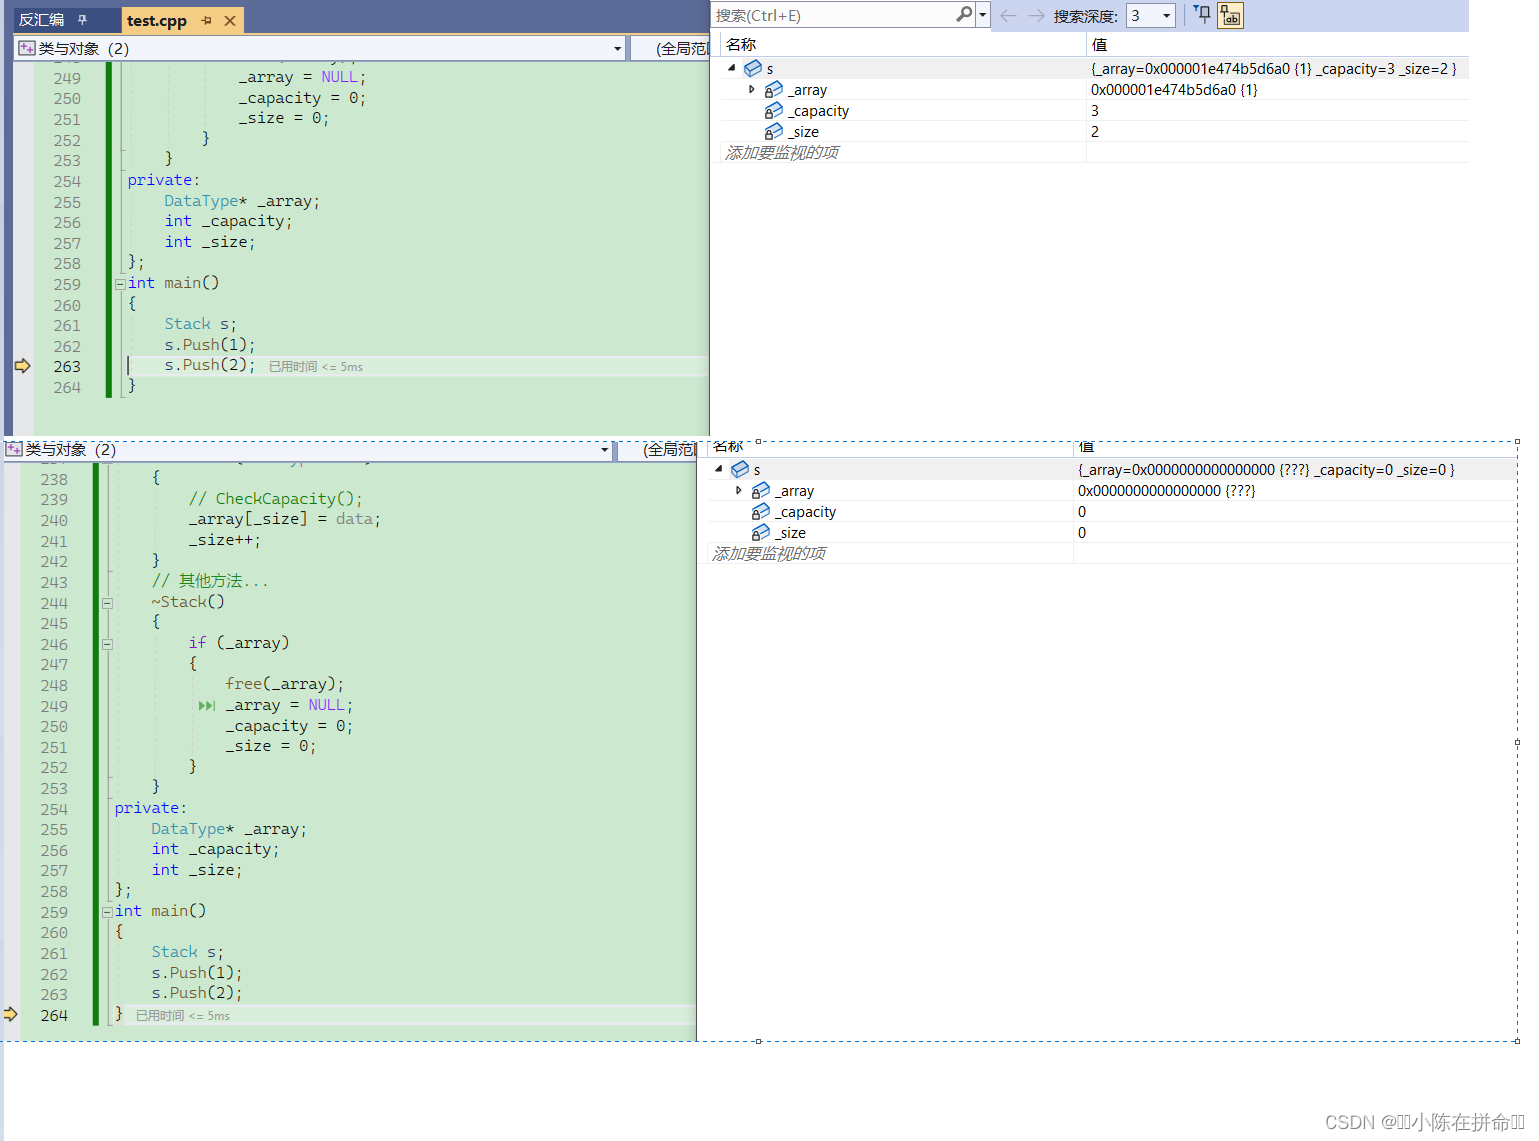Toggle the highlighted ab display format icon

click(1230, 15)
